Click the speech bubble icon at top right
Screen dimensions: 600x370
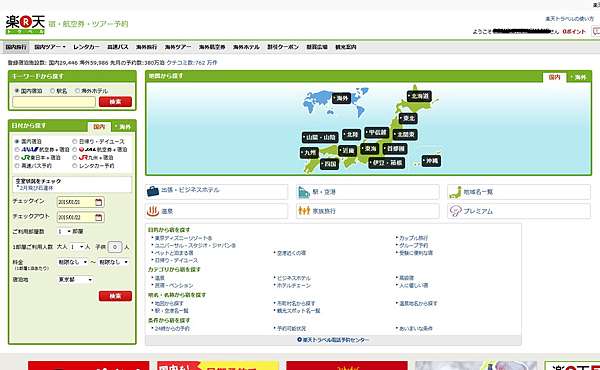[596, 31]
